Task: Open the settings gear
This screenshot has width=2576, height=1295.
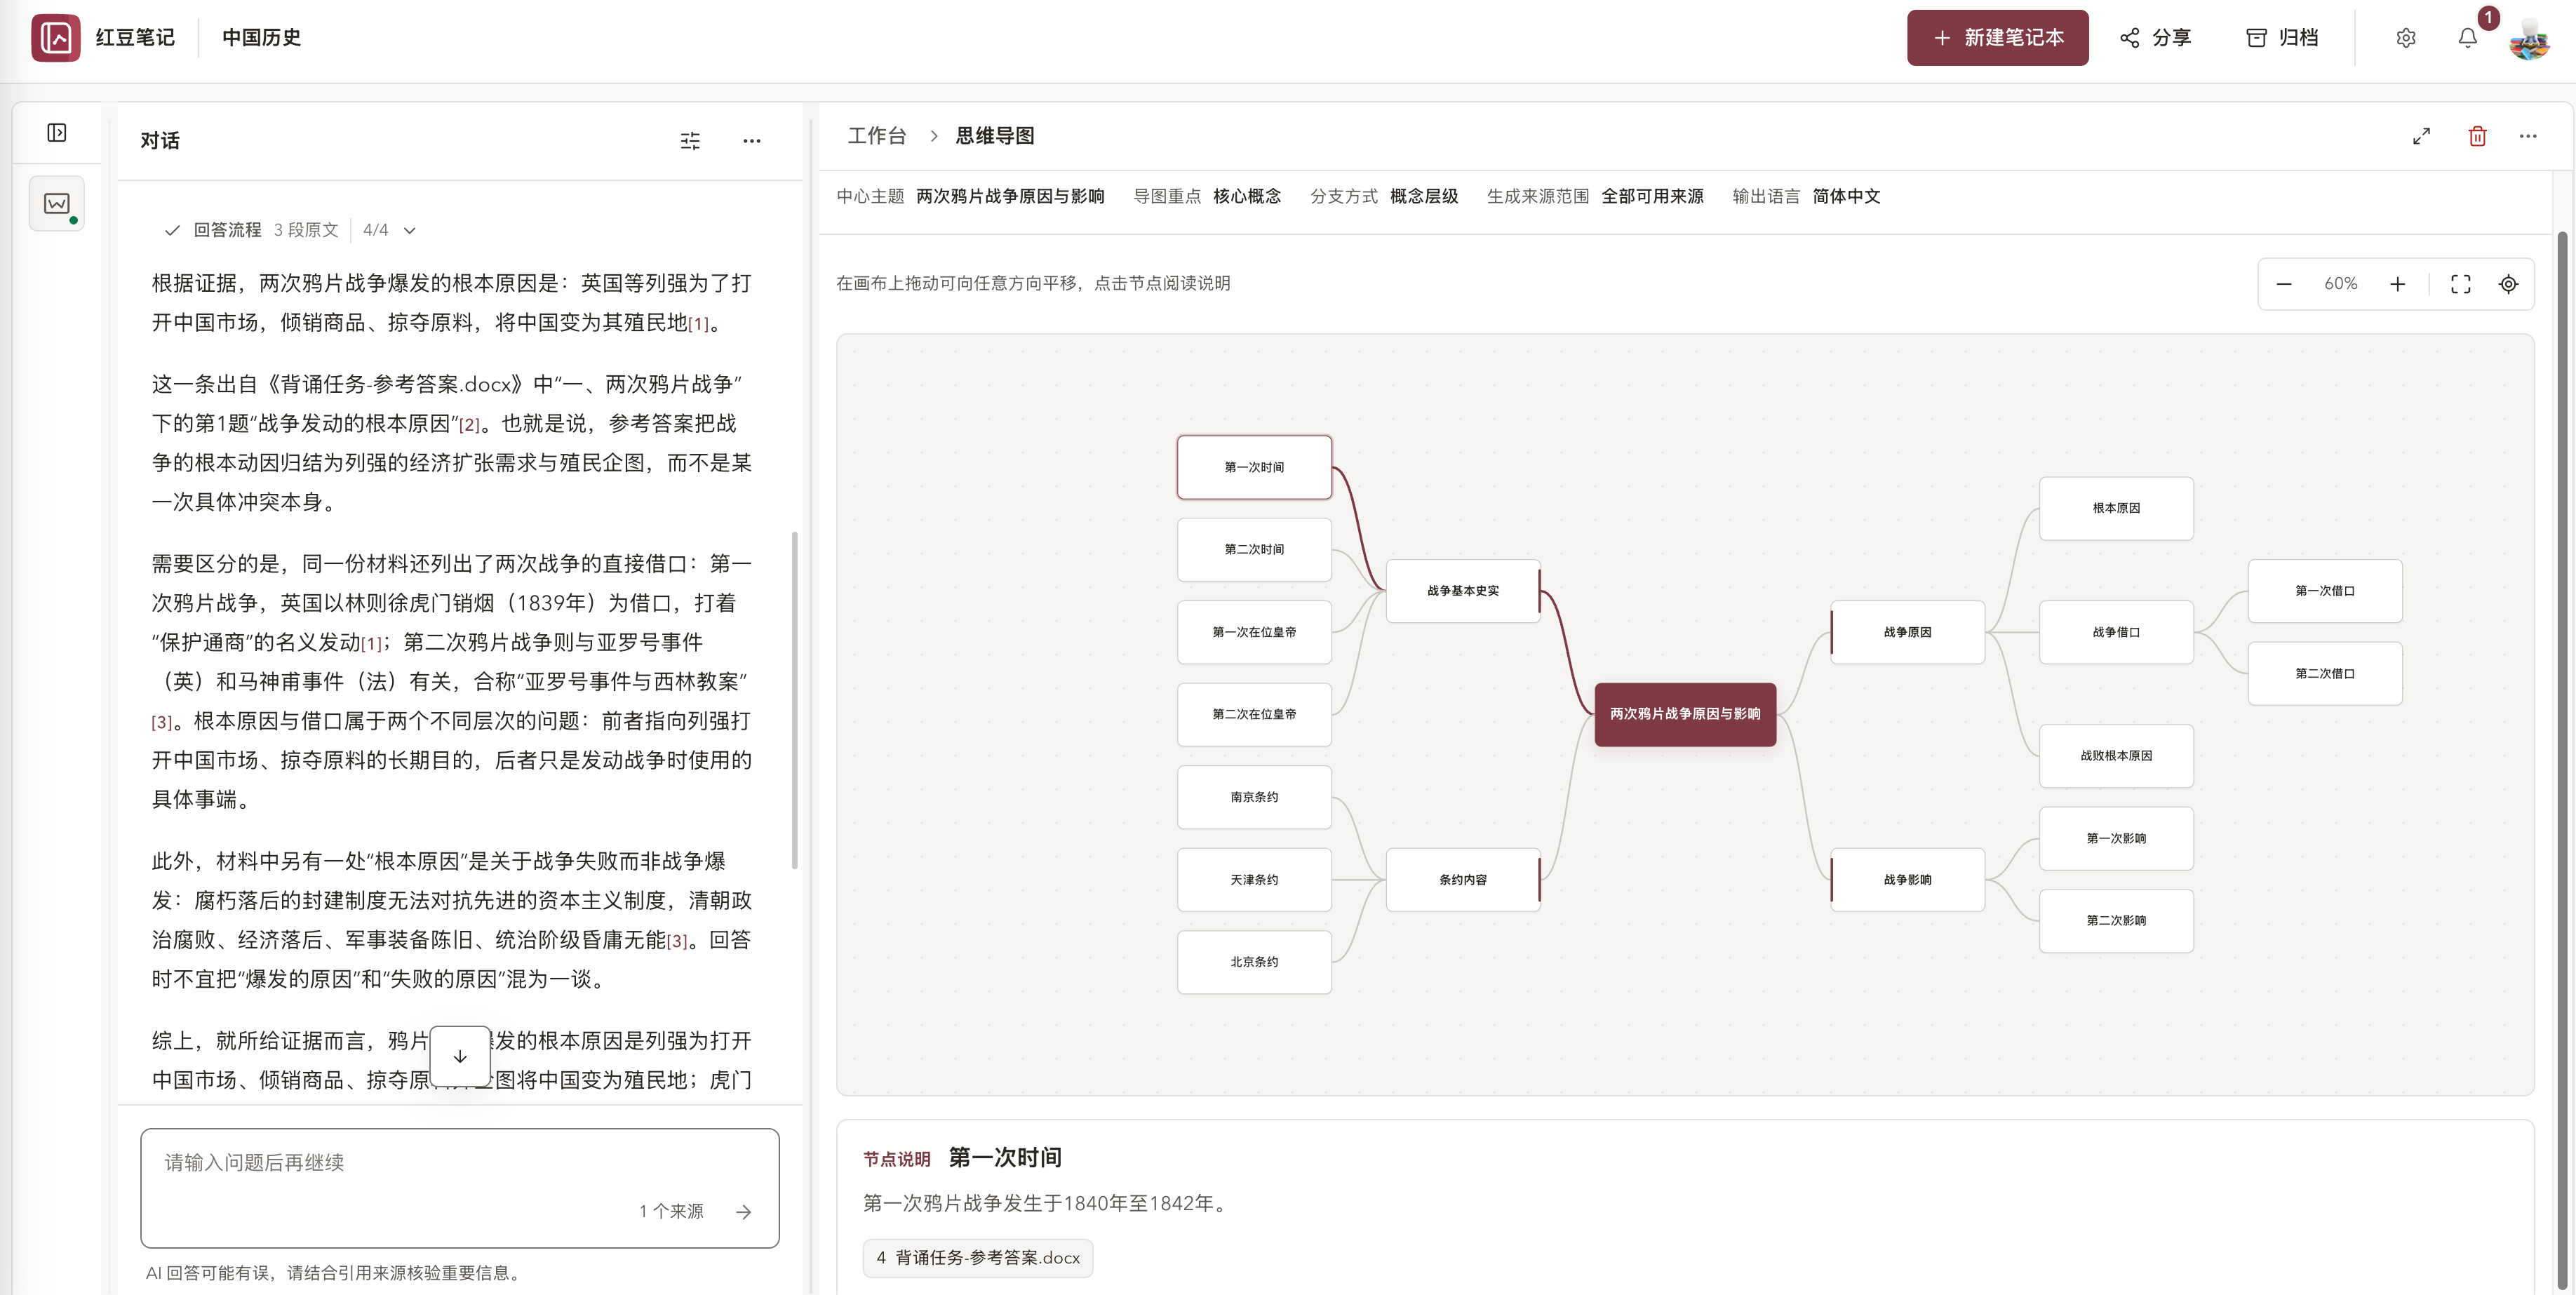Action: [2406, 38]
